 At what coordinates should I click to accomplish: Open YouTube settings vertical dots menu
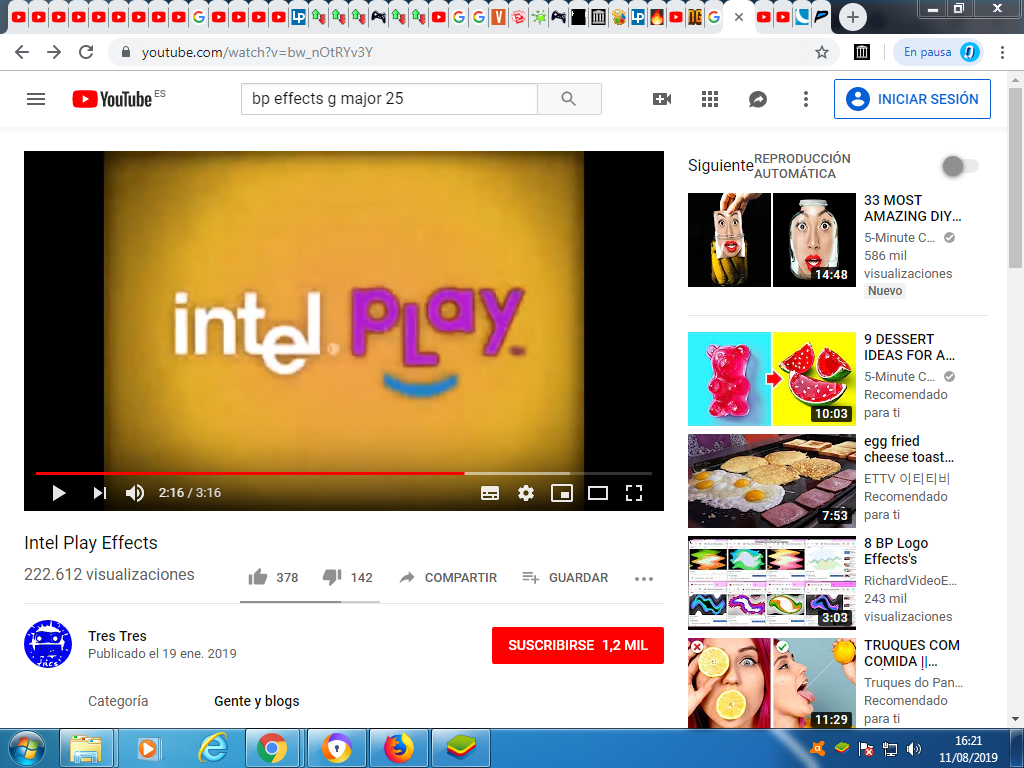(806, 99)
